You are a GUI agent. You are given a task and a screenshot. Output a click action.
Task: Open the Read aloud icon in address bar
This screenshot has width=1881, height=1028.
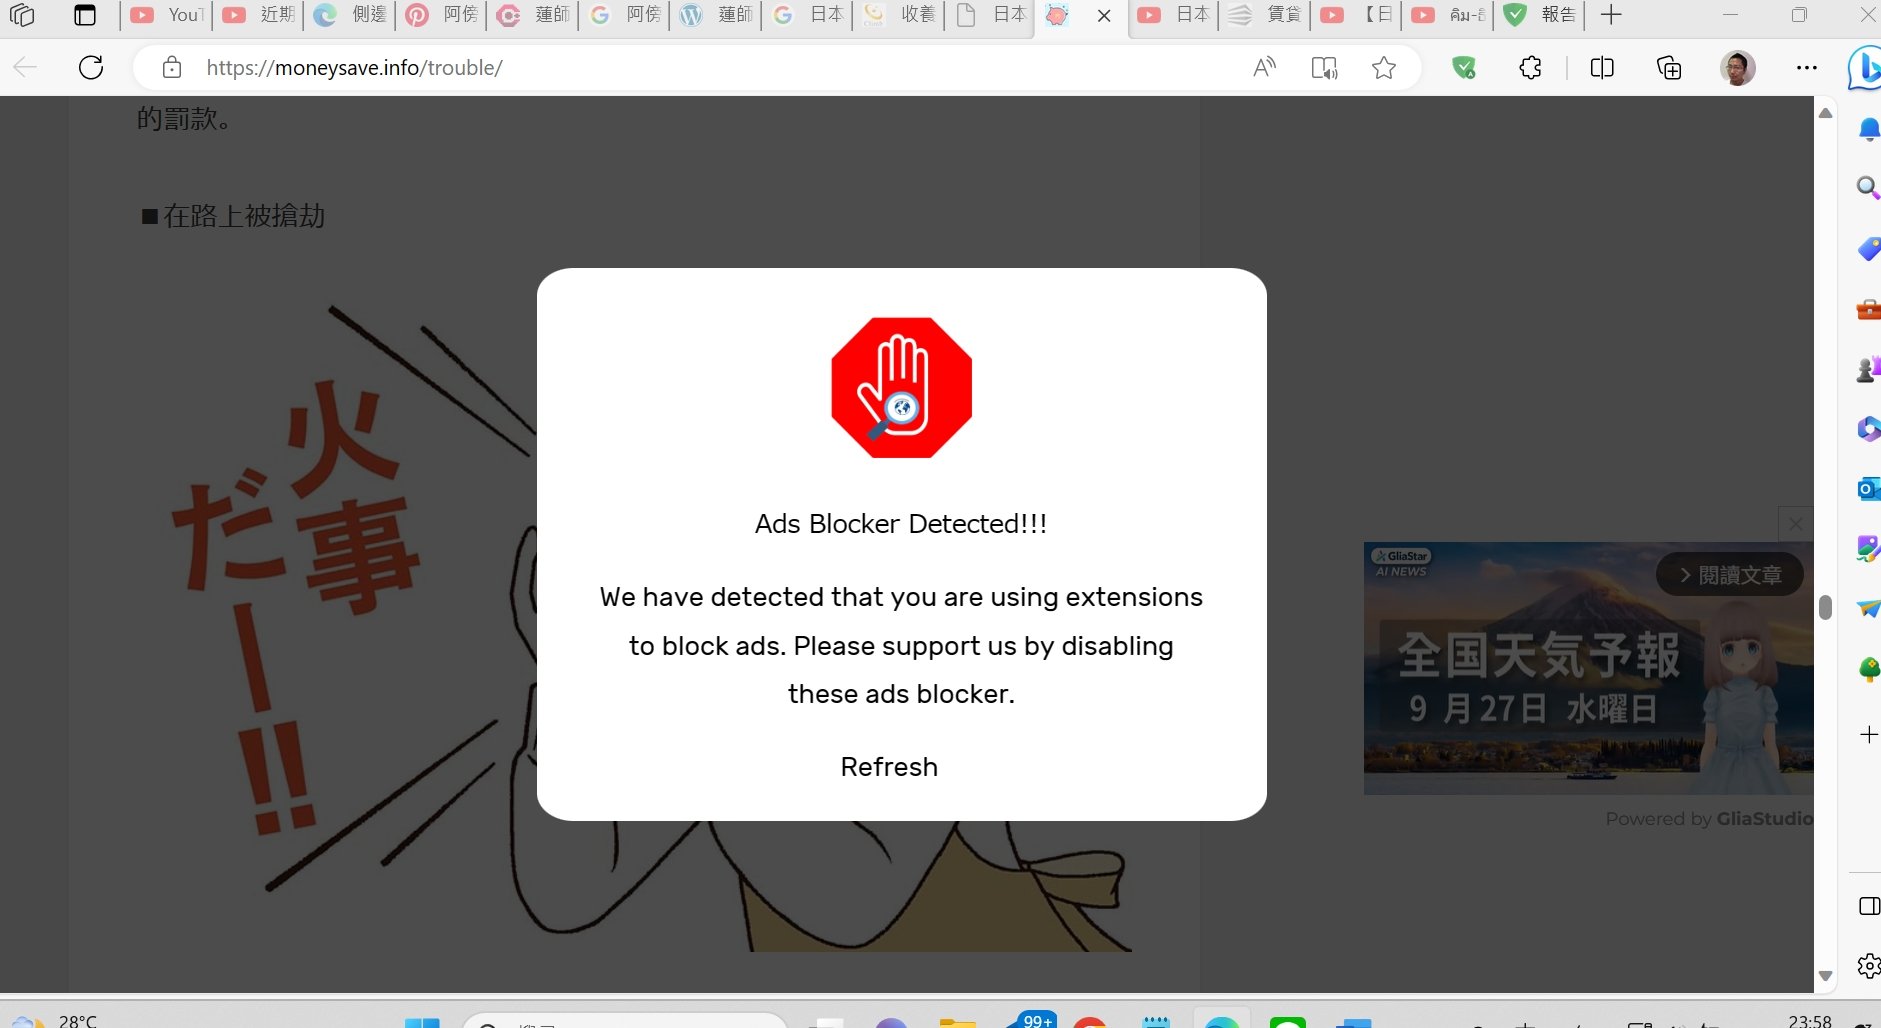pyautogui.click(x=1264, y=68)
